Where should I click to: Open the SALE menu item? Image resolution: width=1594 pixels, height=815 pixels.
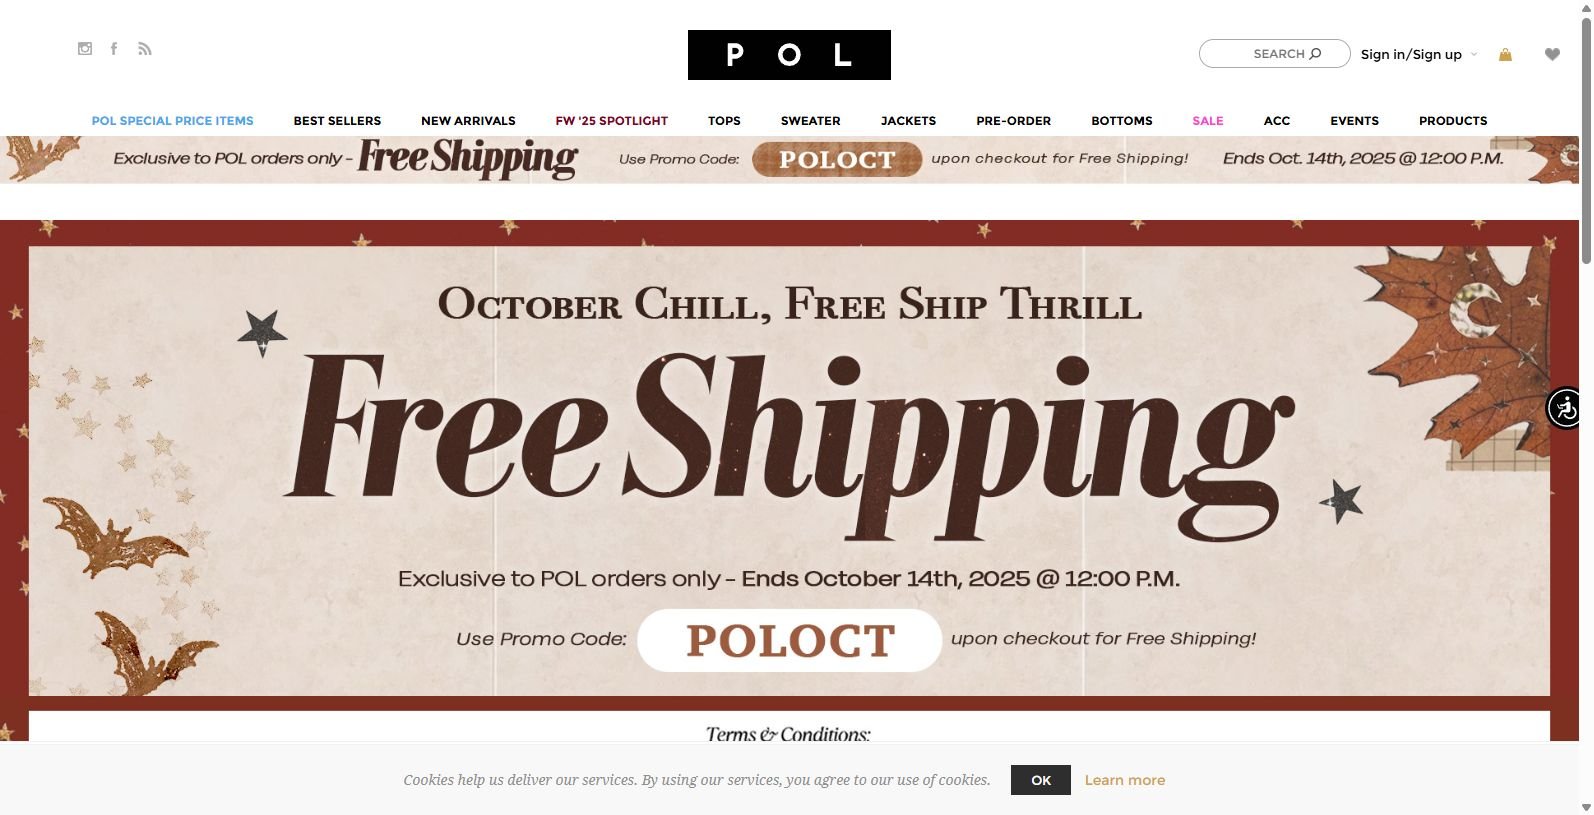1207,120
